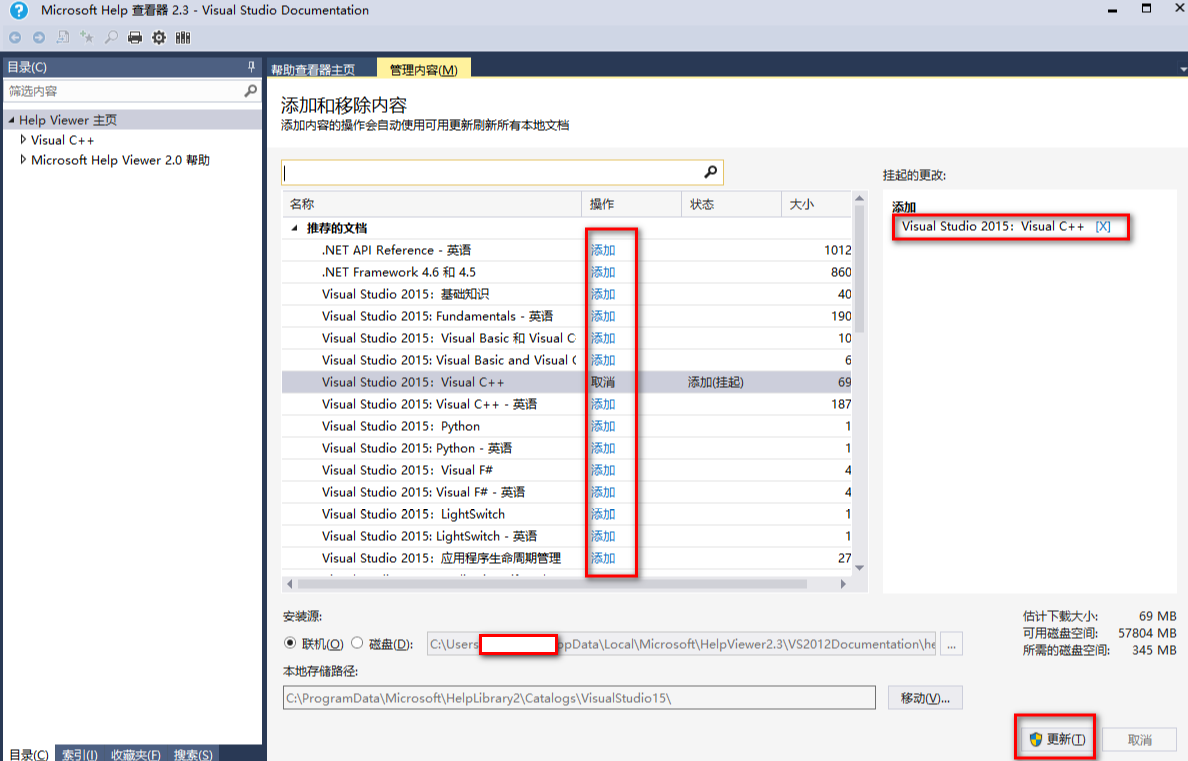The height and width of the screenshot is (761, 1188).
Task: Click the Help Viewer question-mark app icon
Action: [x=18, y=11]
